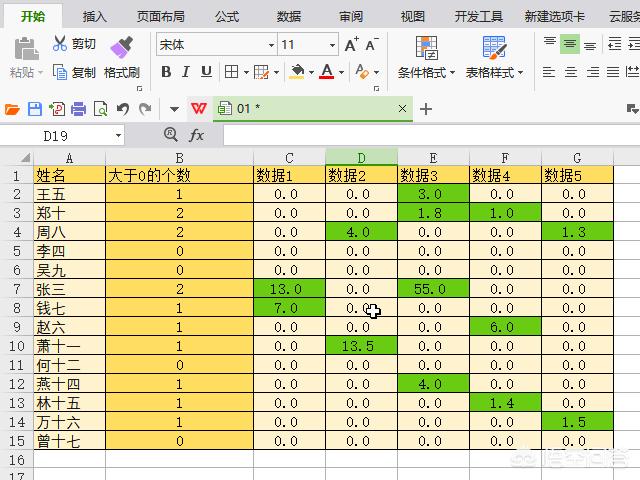Click the justify alignment icon
The height and width of the screenshot is (480, 640).
click(x=613, y=72)
